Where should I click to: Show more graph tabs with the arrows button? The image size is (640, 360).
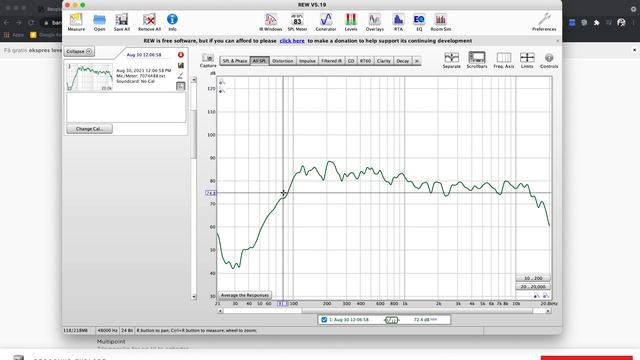(417, 61)
